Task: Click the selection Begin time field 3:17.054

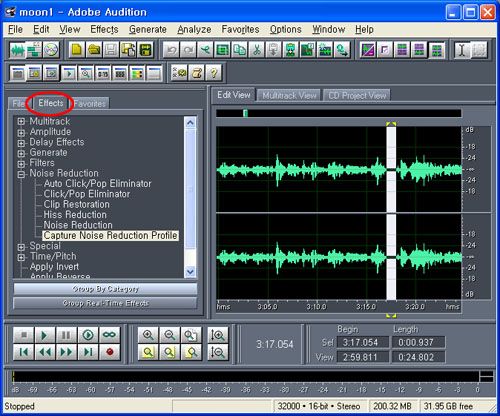Action: [363, 342]
